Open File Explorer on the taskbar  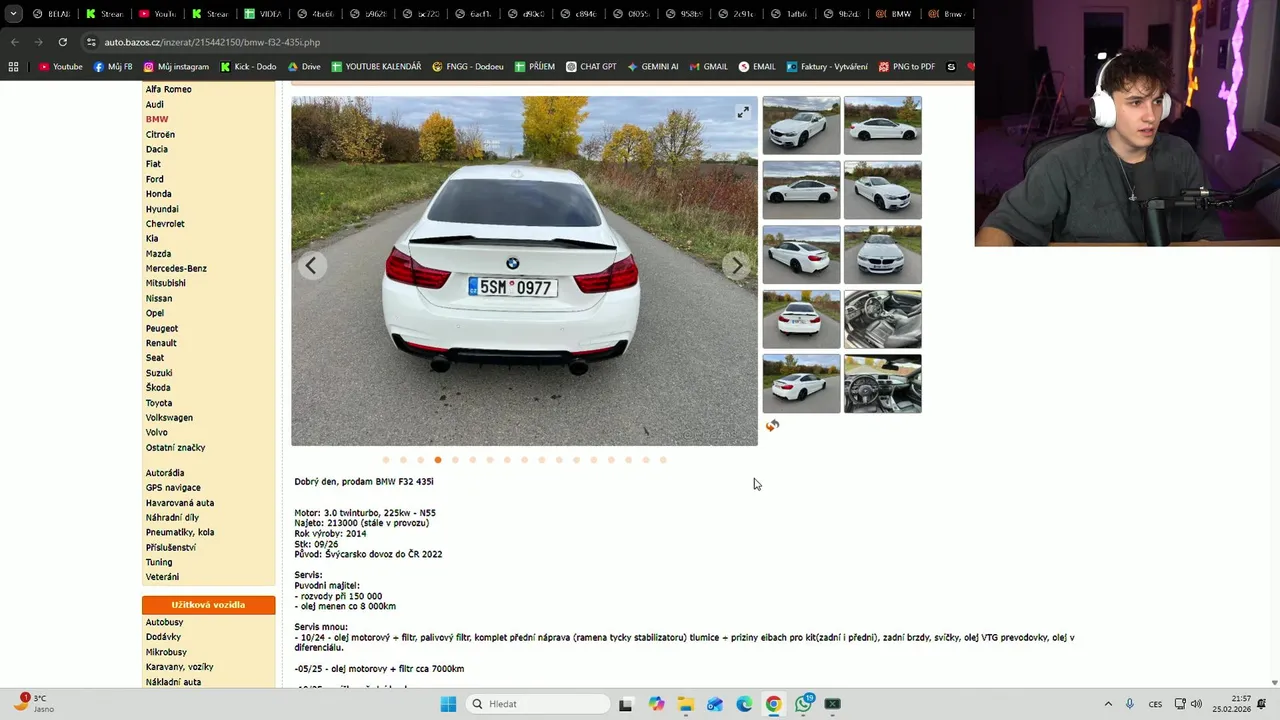685,704
